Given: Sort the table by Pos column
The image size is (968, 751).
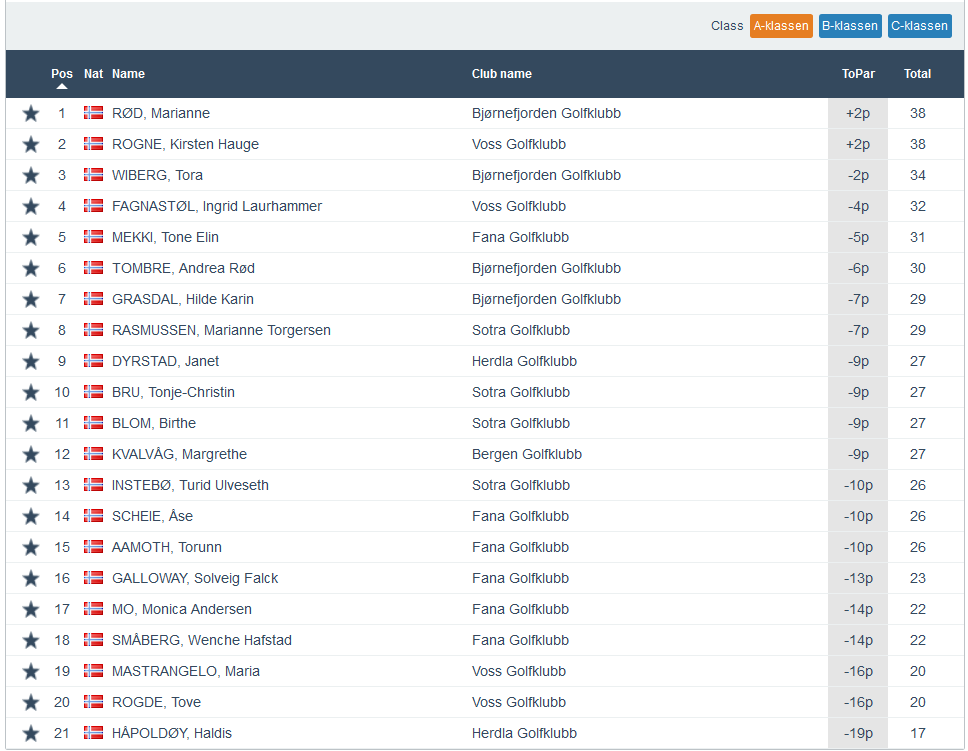Looking at the screenshot, I should [x=62, y=74].
